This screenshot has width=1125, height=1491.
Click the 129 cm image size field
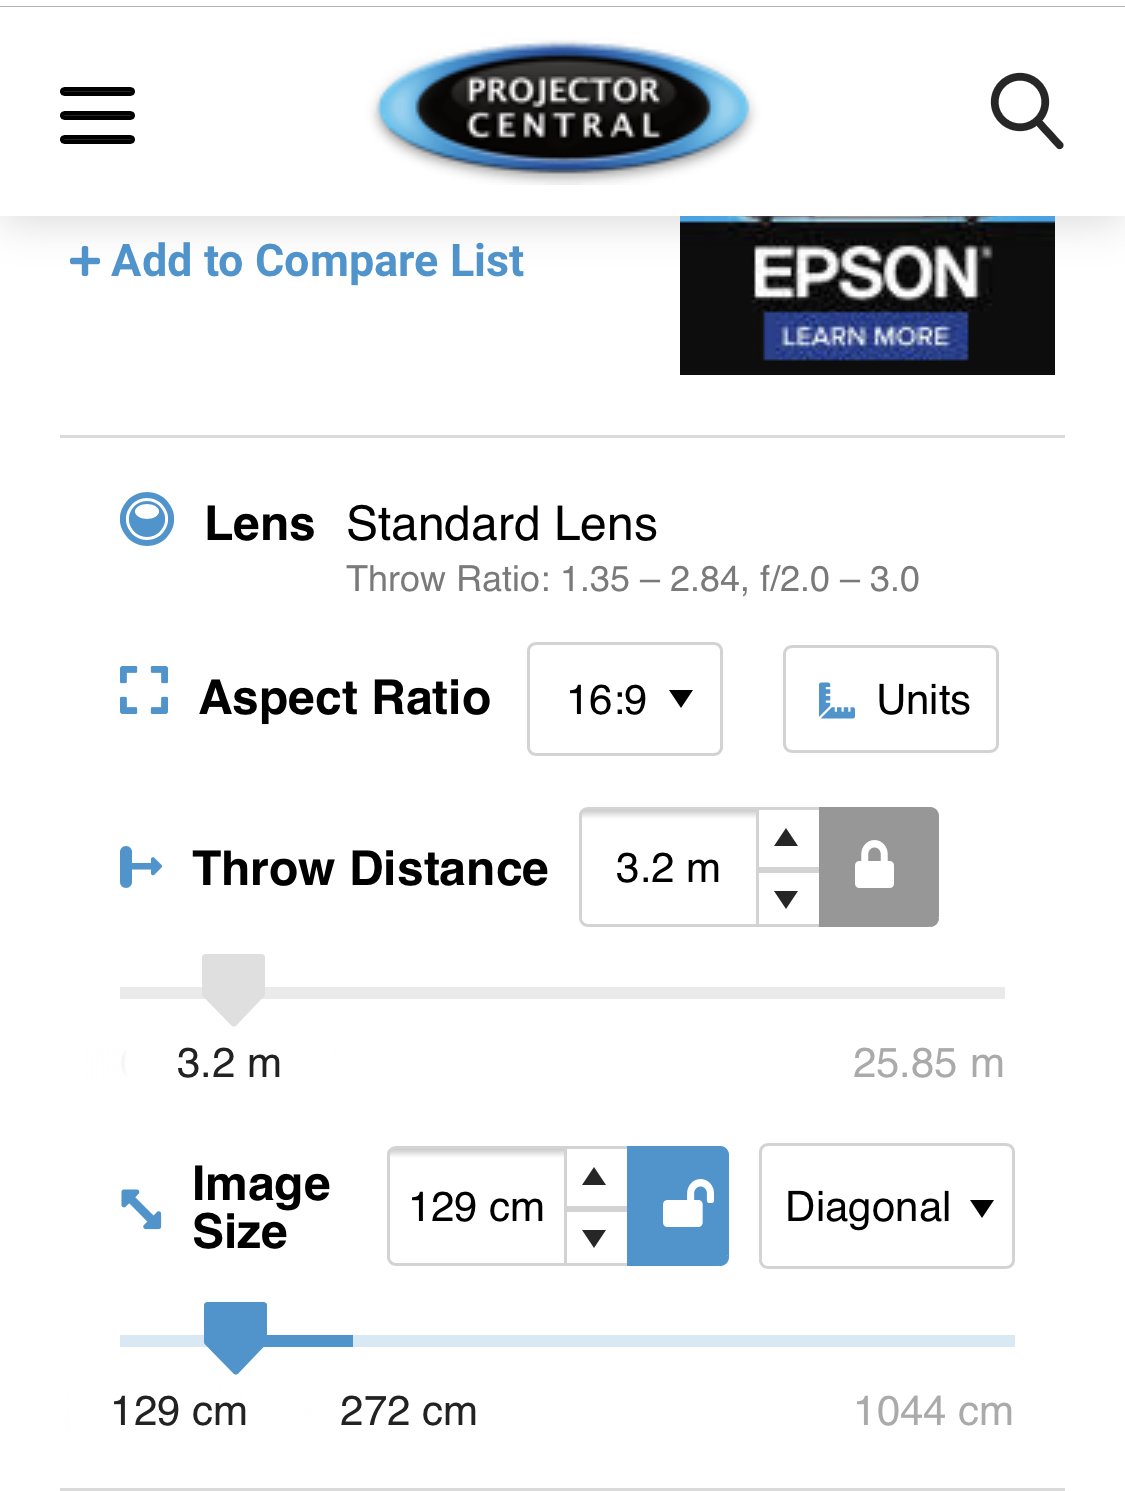click(x=477, y=1206)
